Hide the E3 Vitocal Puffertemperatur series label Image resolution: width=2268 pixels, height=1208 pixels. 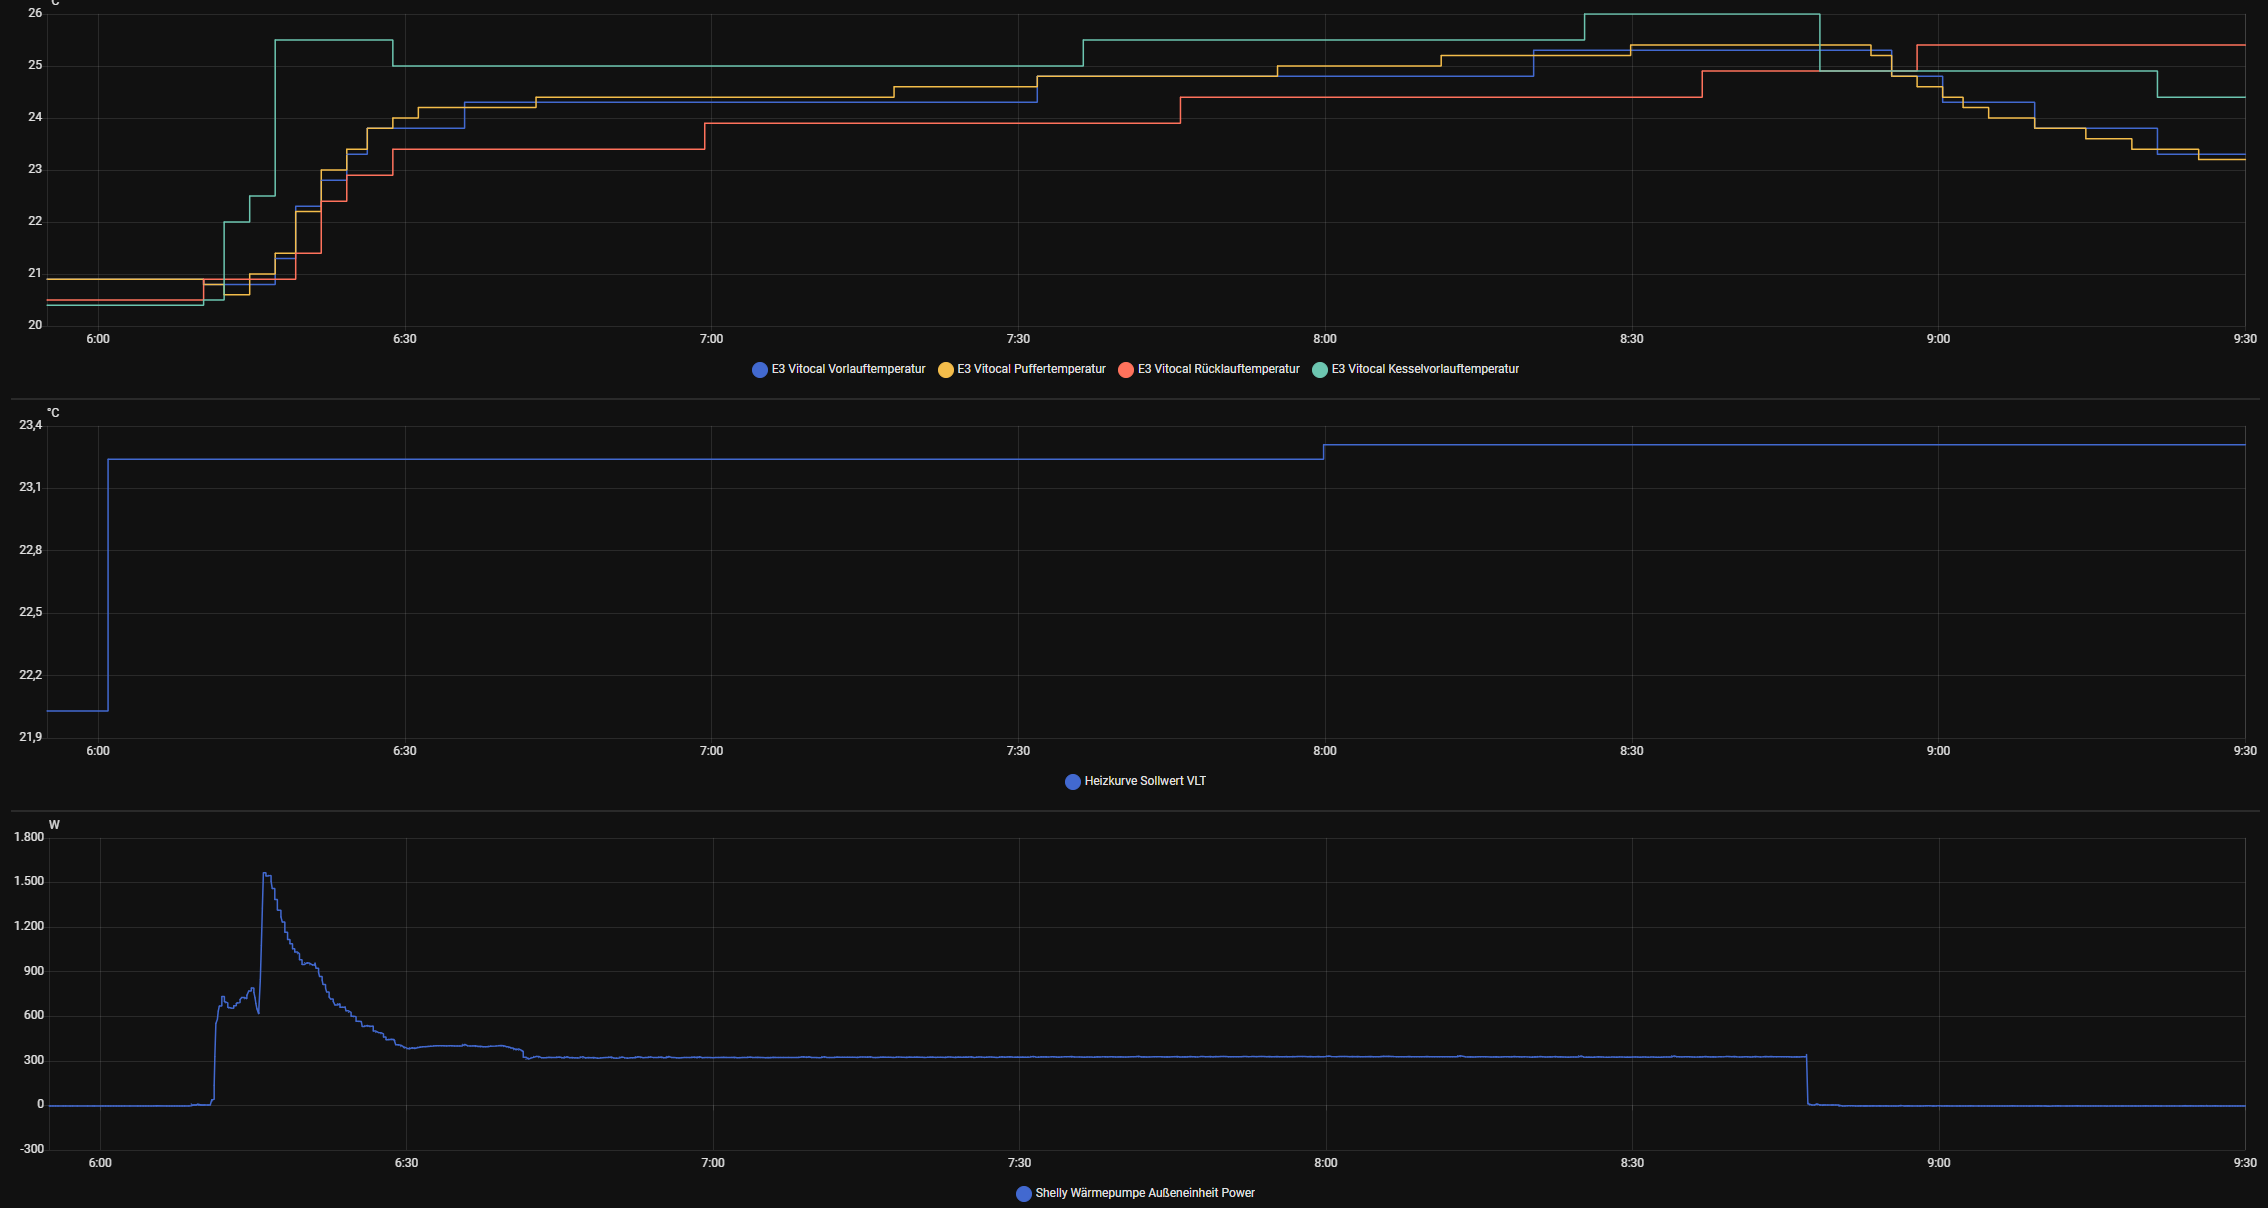click(x=1031, y=369)
